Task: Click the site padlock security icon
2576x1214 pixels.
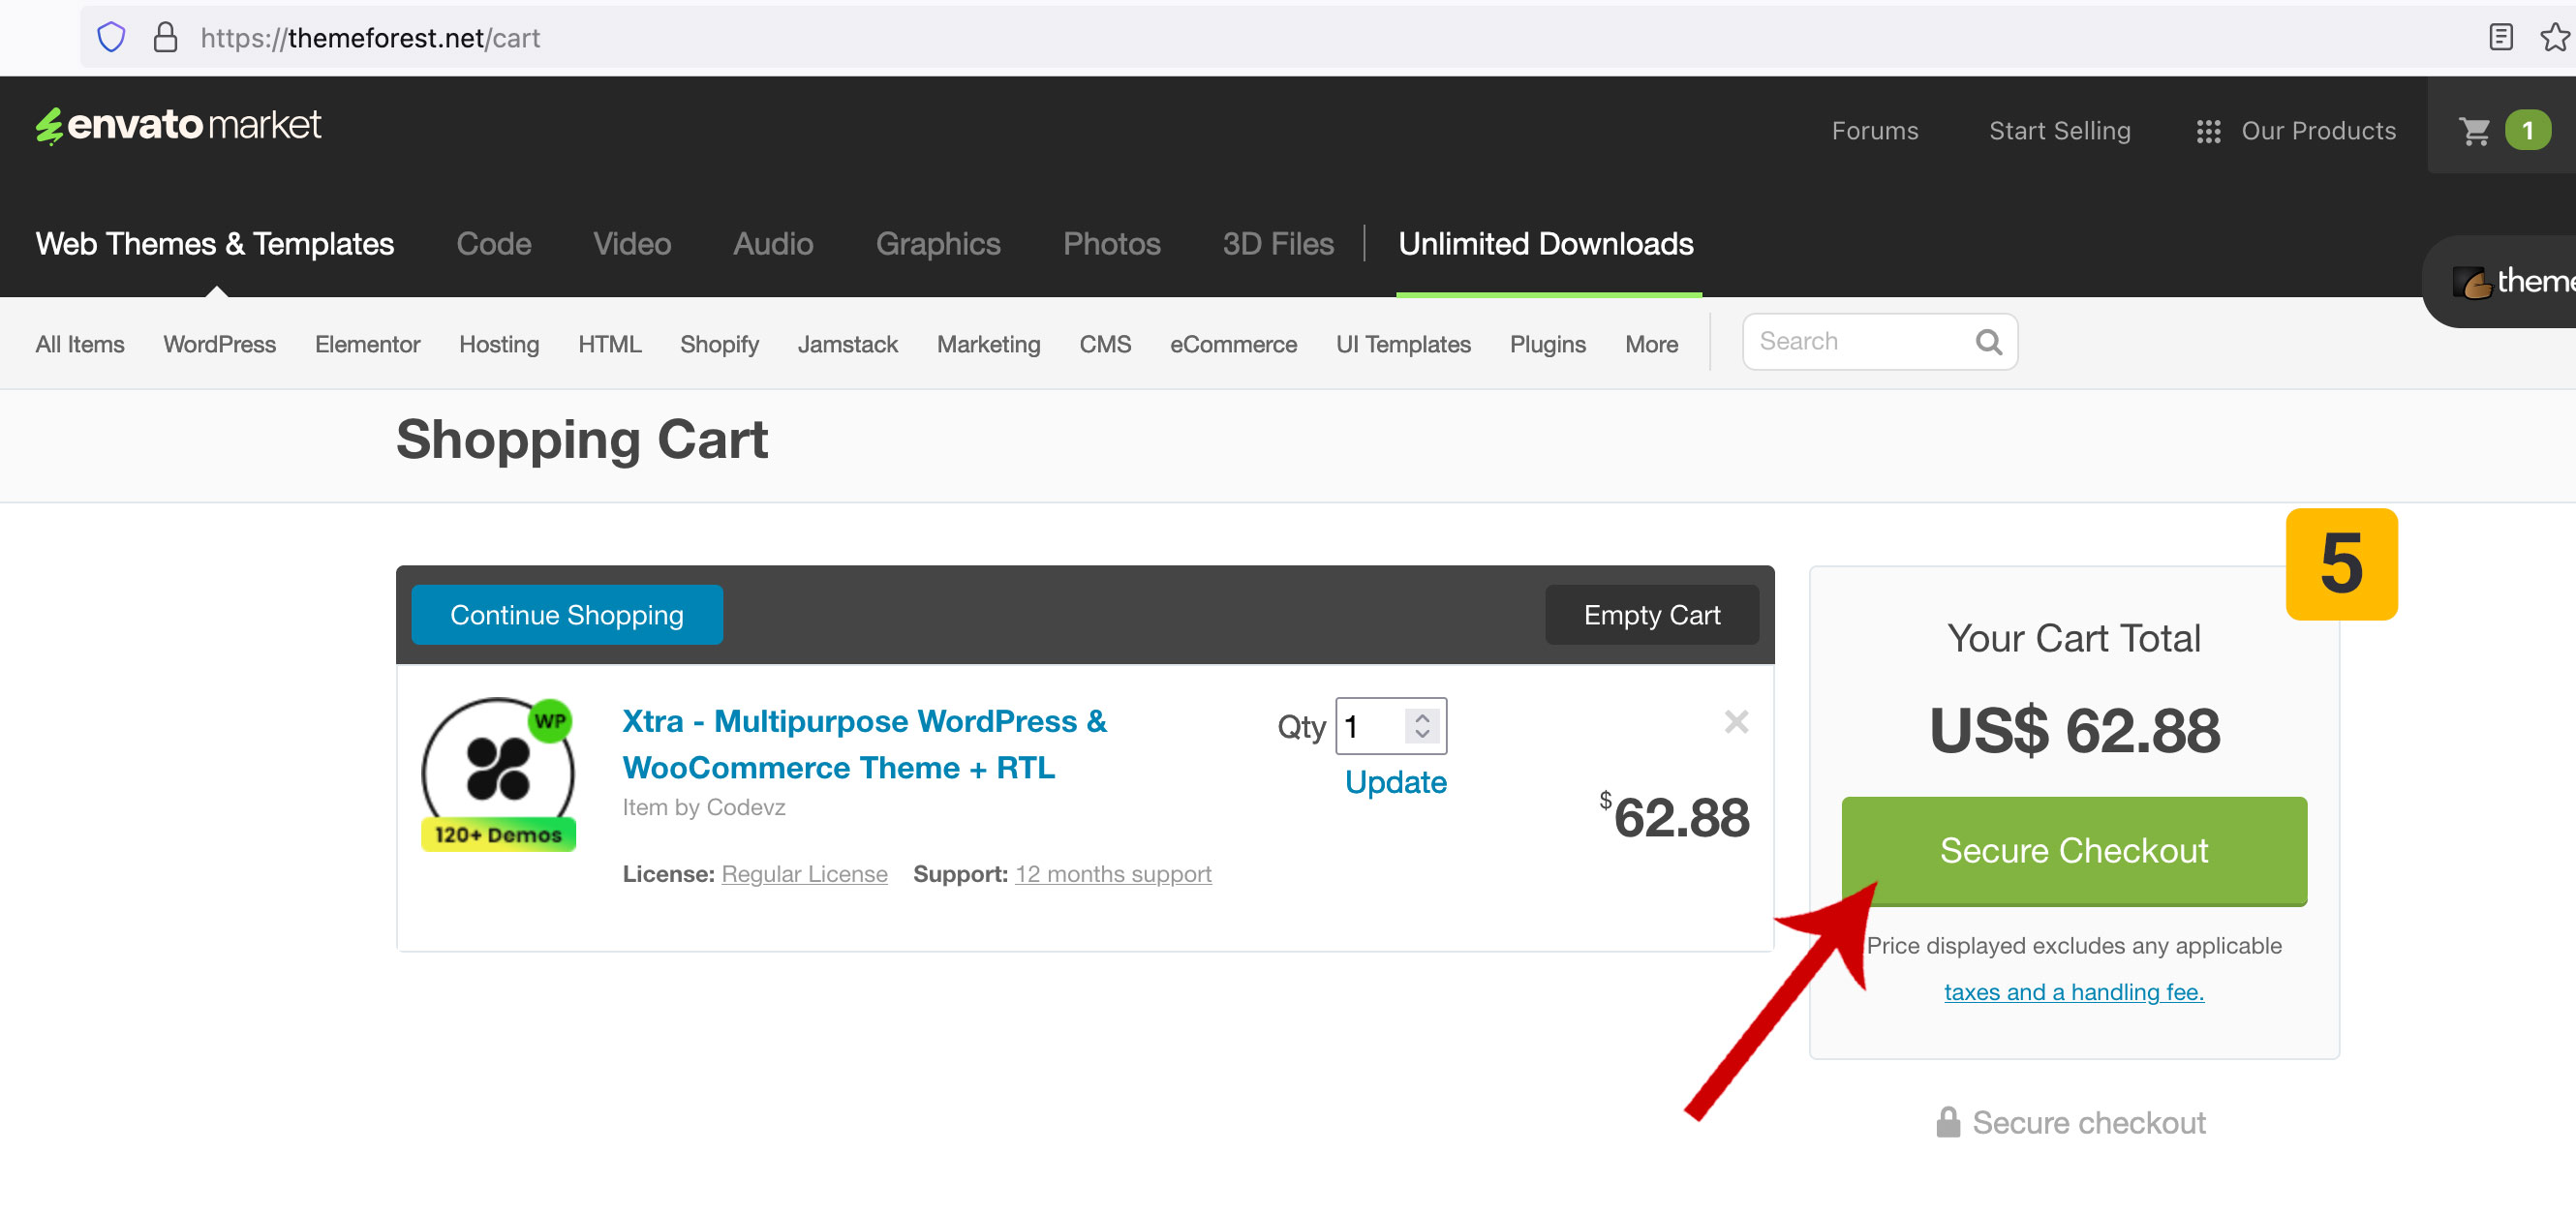Action: pos(165,38)
